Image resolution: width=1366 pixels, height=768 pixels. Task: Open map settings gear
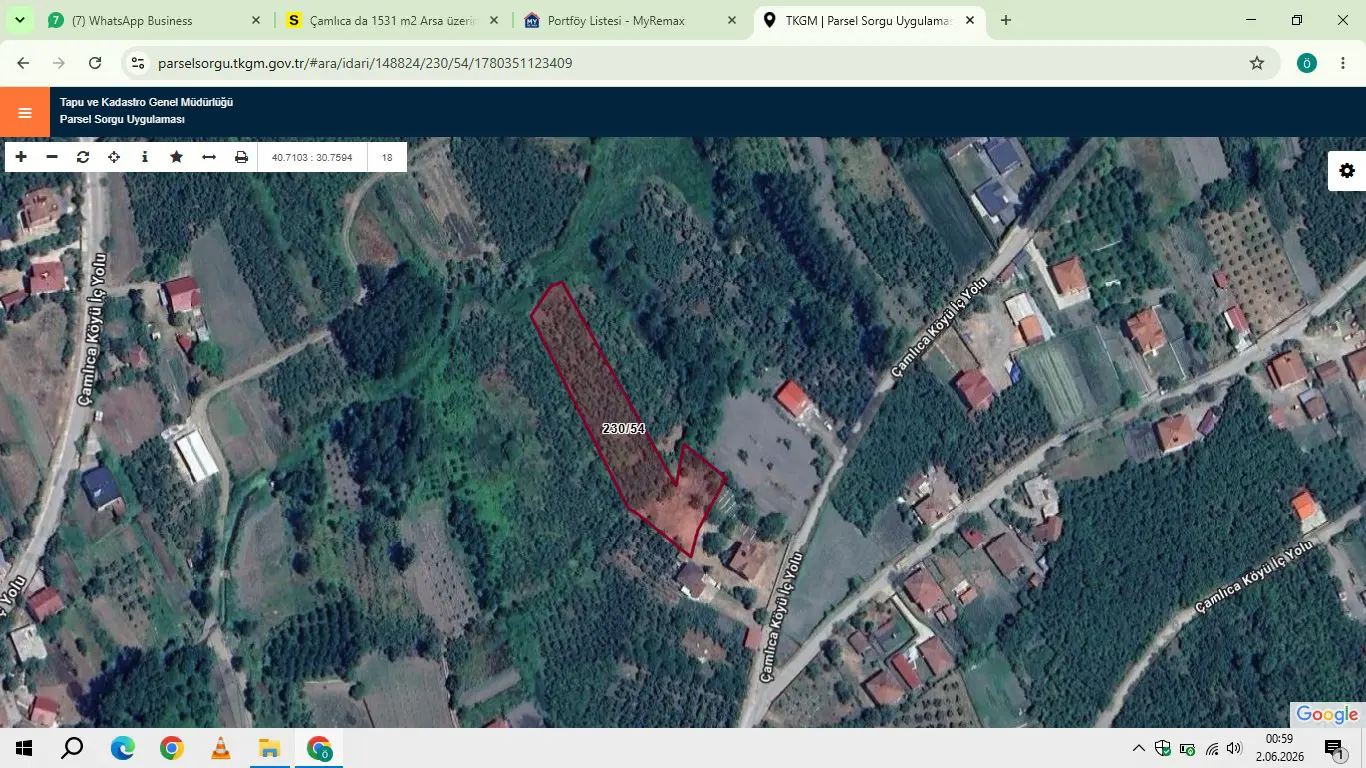pyautogui.click(x=1347, y=171)
